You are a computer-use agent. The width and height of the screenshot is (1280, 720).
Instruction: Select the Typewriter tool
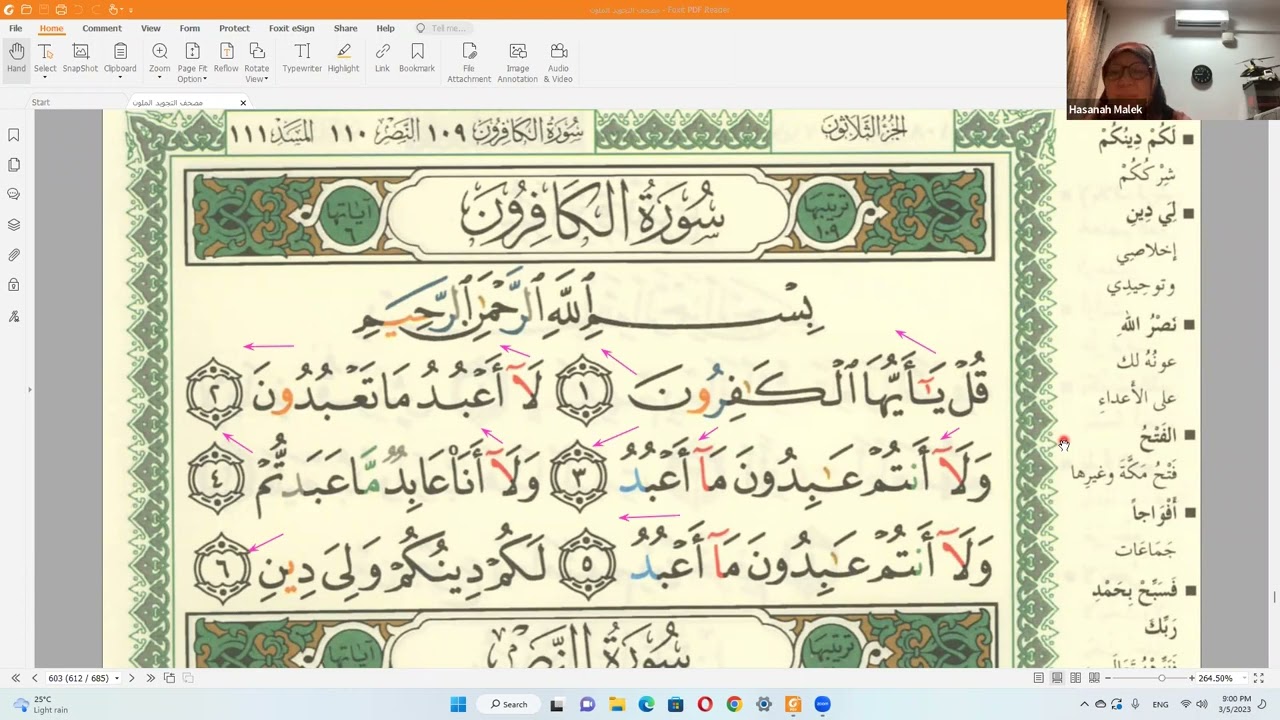click(x=302, y=58)
